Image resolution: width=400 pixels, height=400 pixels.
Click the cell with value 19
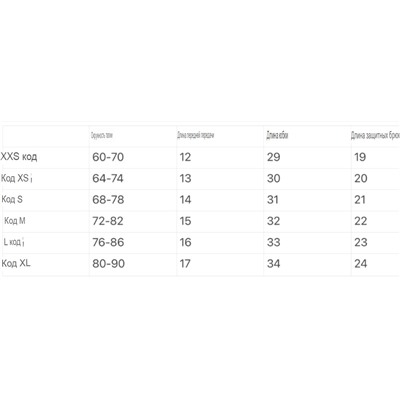click(x=360, y=157)
